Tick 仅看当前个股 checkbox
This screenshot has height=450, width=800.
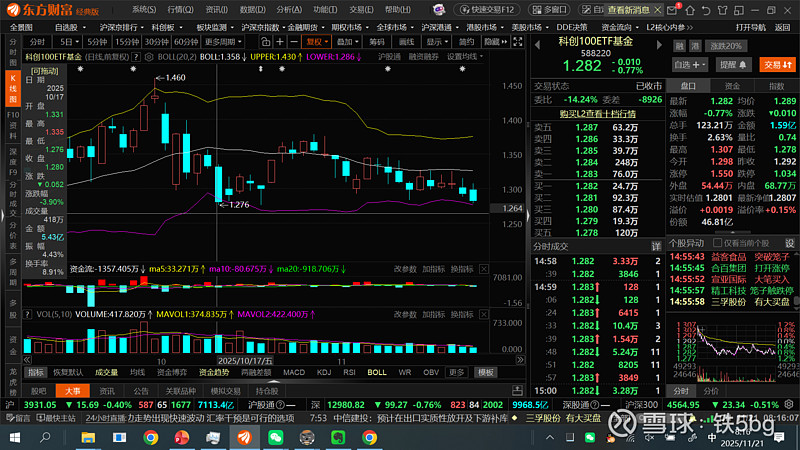point(717,243)
